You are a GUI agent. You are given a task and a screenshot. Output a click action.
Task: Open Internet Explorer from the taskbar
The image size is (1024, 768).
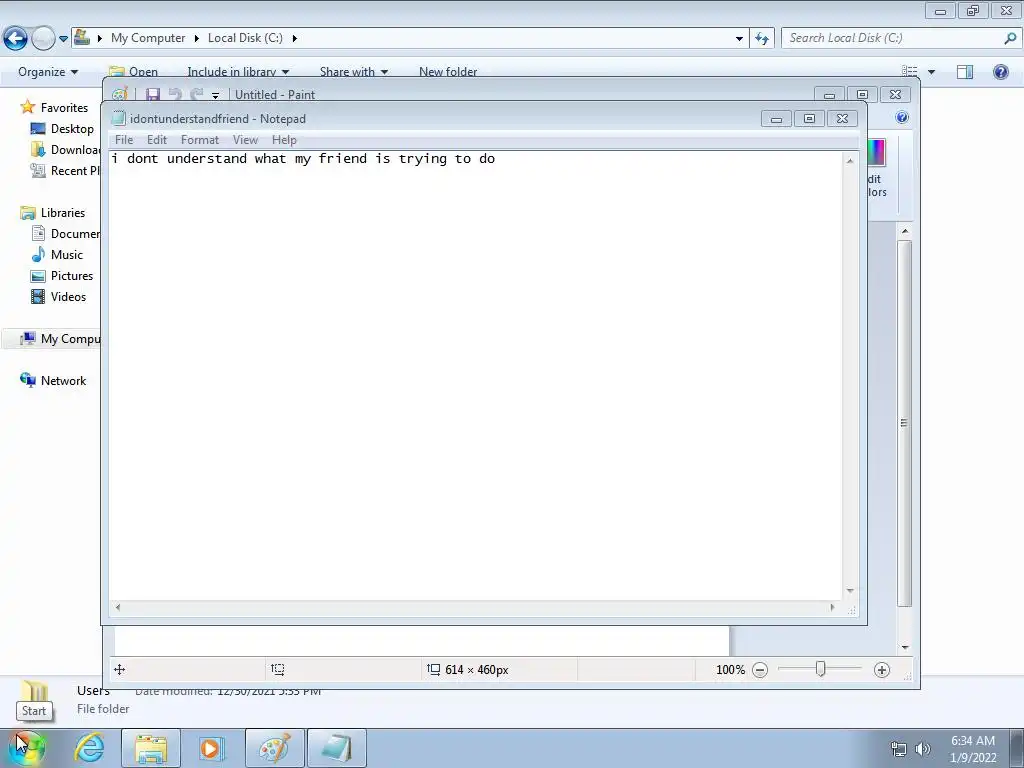point(89,748)
